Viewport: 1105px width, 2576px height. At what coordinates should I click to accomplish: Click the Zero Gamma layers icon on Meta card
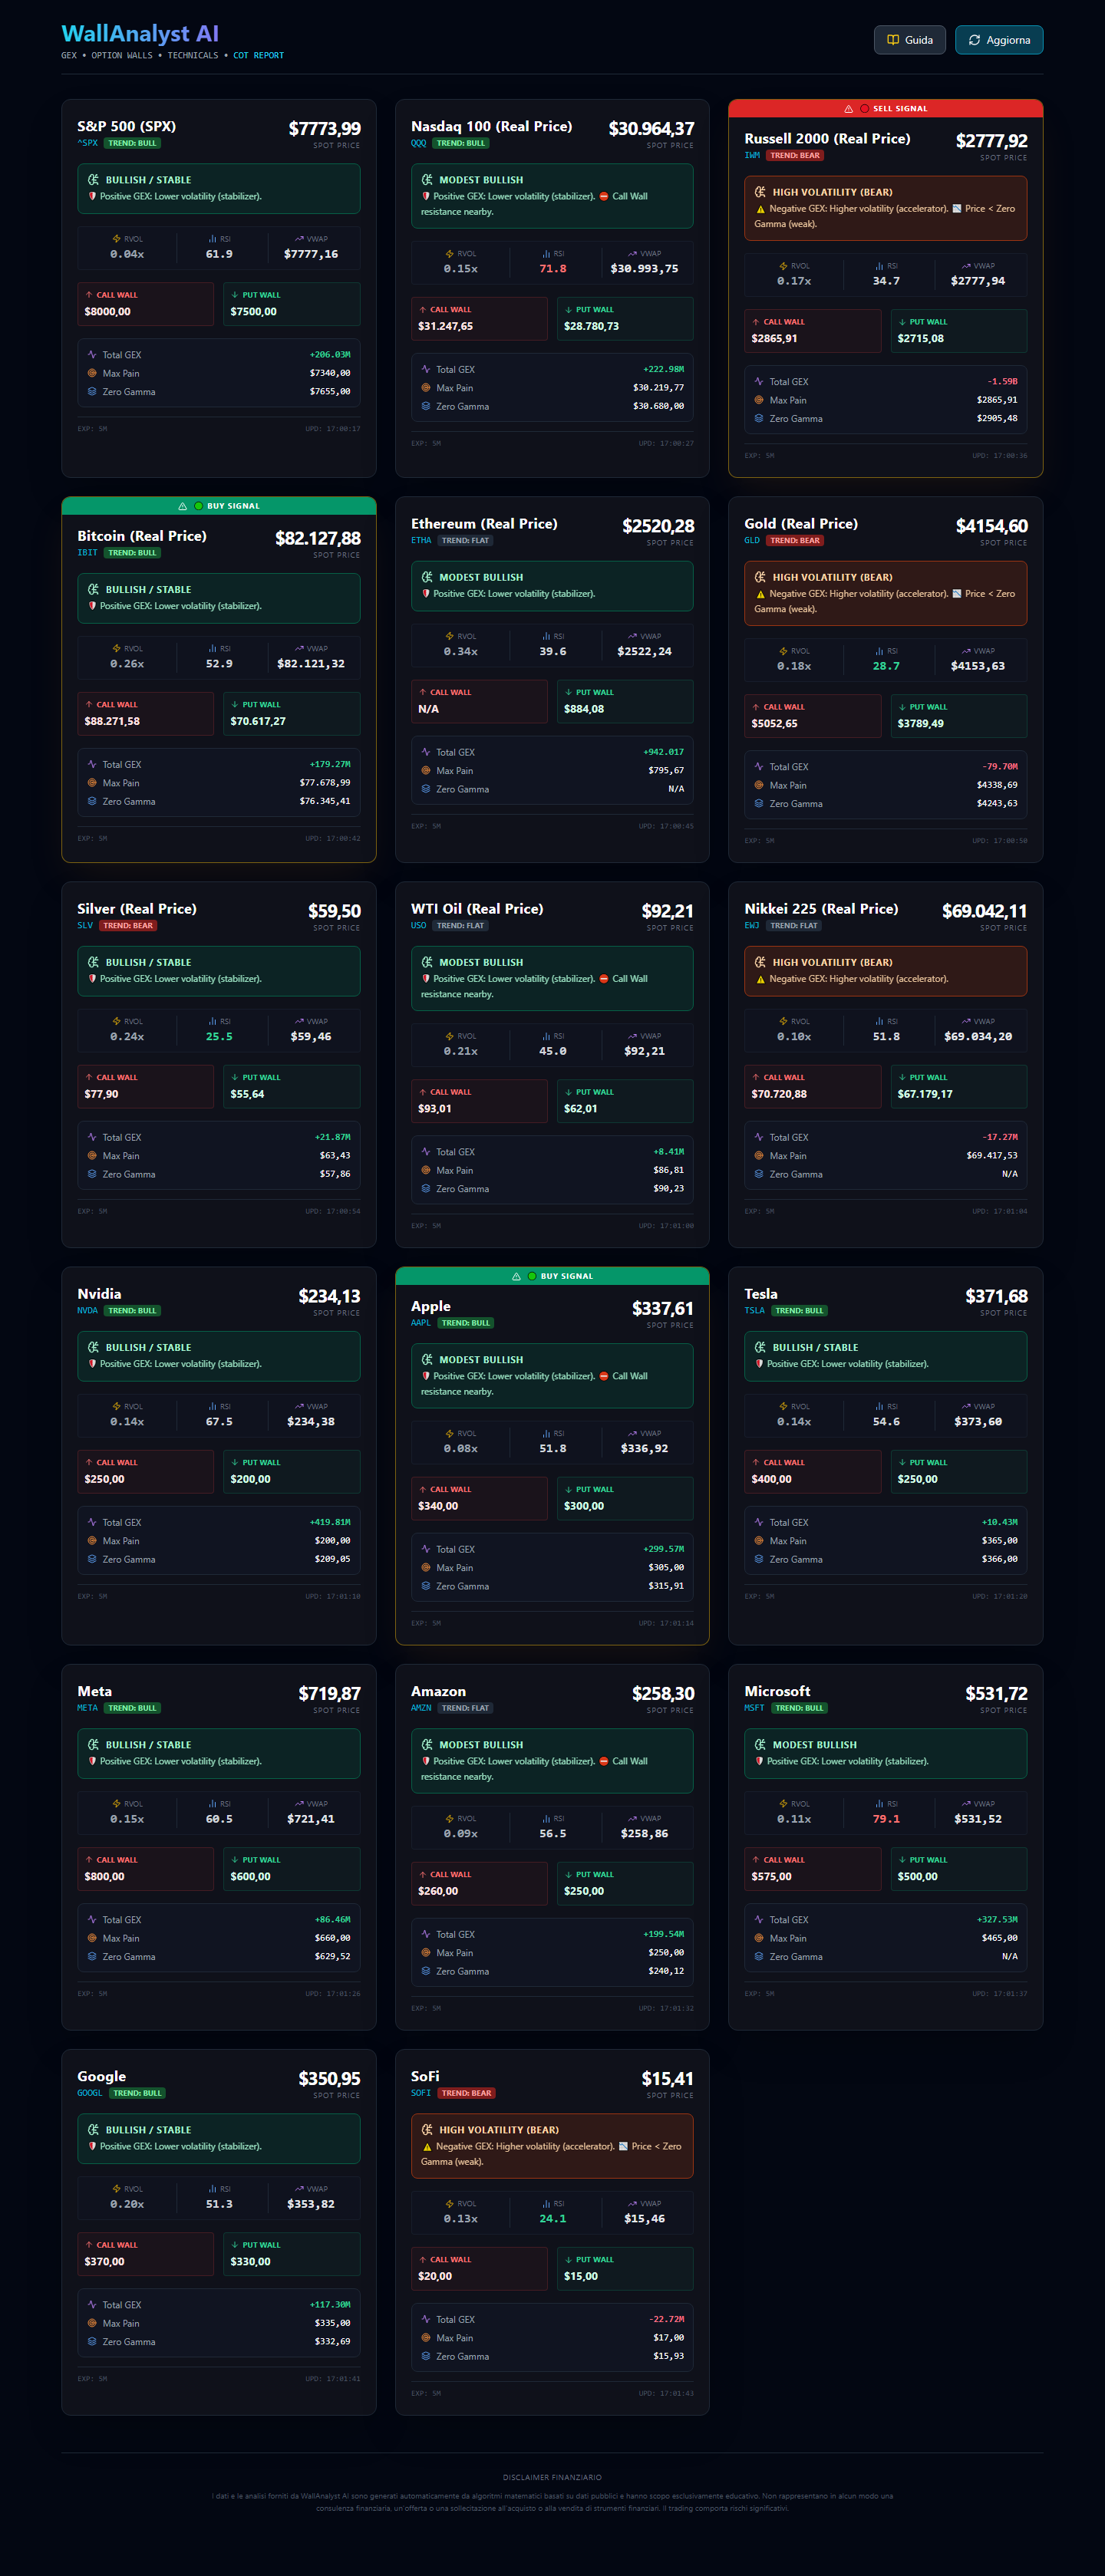click(x=92, y=1957)
